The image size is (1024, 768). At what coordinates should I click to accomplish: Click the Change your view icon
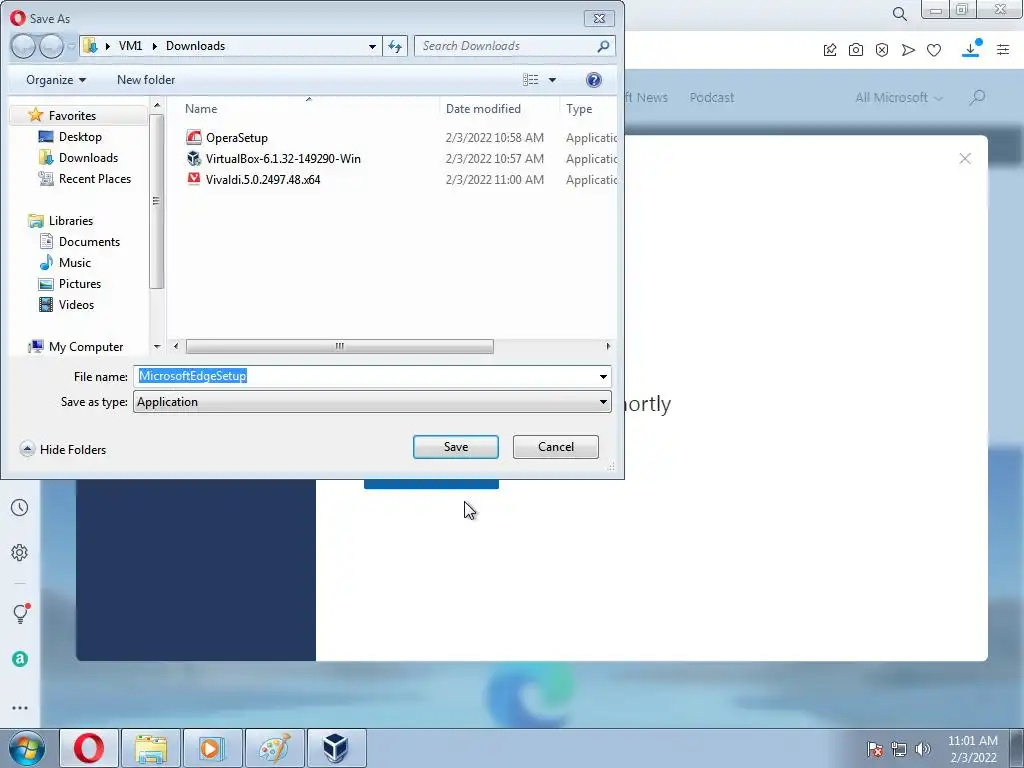tap(530, 80)
